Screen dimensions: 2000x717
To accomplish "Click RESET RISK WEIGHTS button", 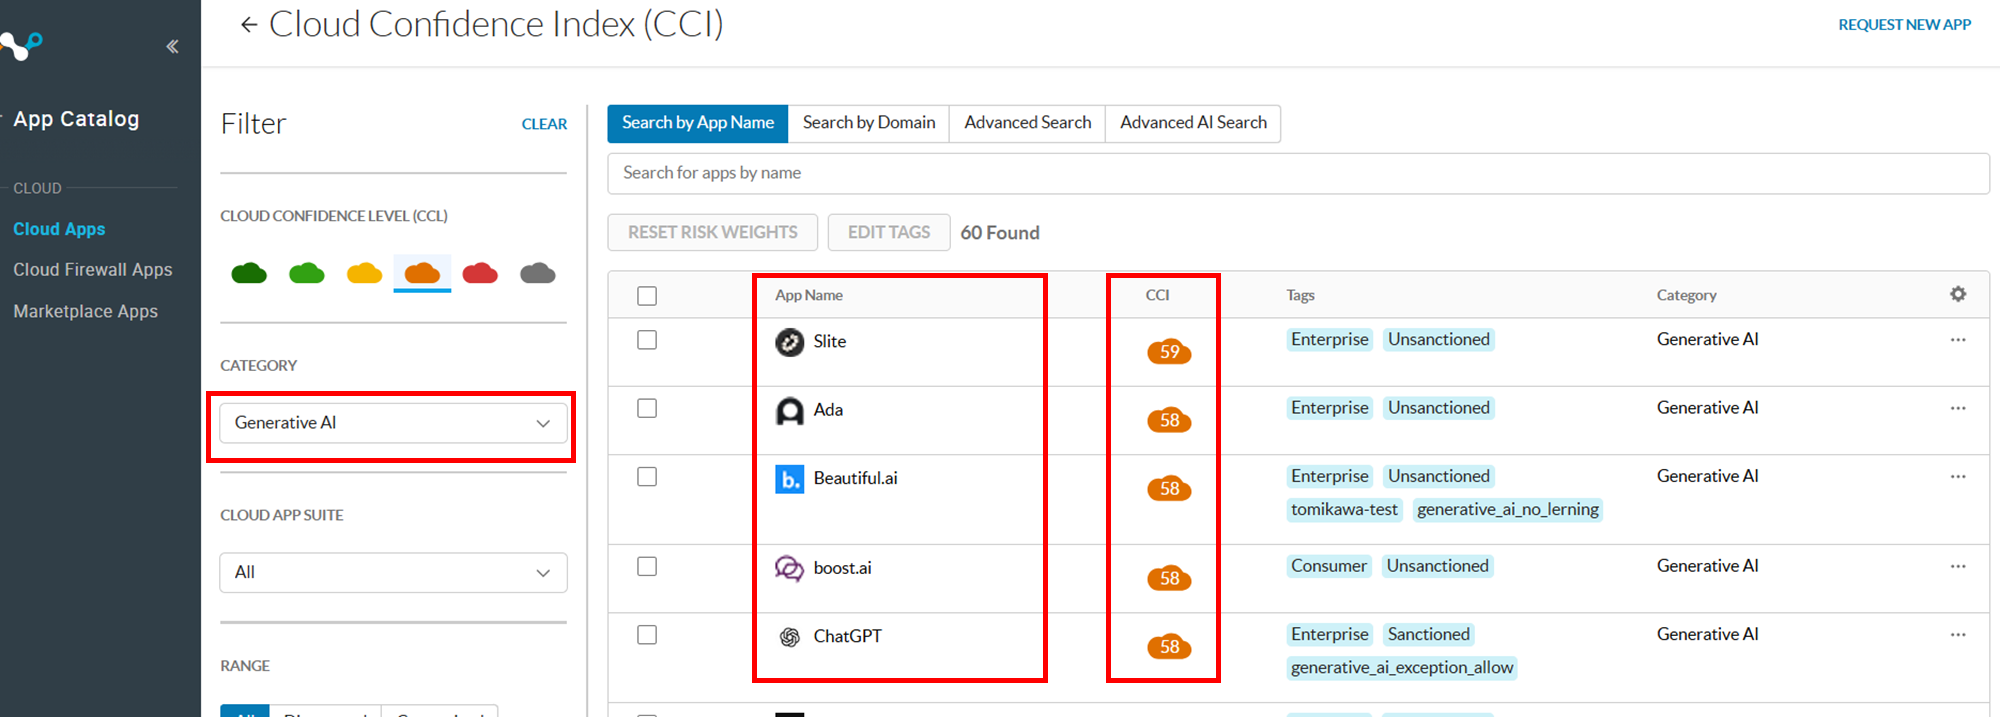I will (713, 232).
